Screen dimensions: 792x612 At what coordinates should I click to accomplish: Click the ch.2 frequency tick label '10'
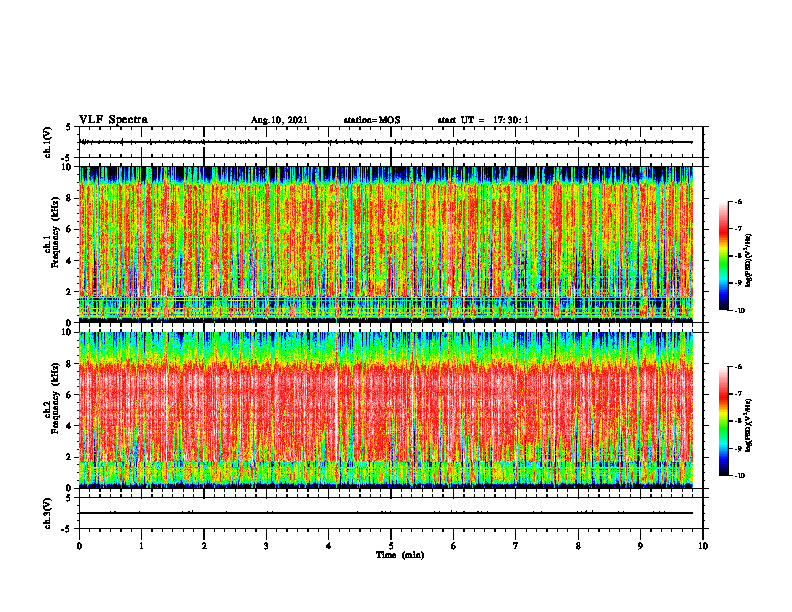point(68,333)
